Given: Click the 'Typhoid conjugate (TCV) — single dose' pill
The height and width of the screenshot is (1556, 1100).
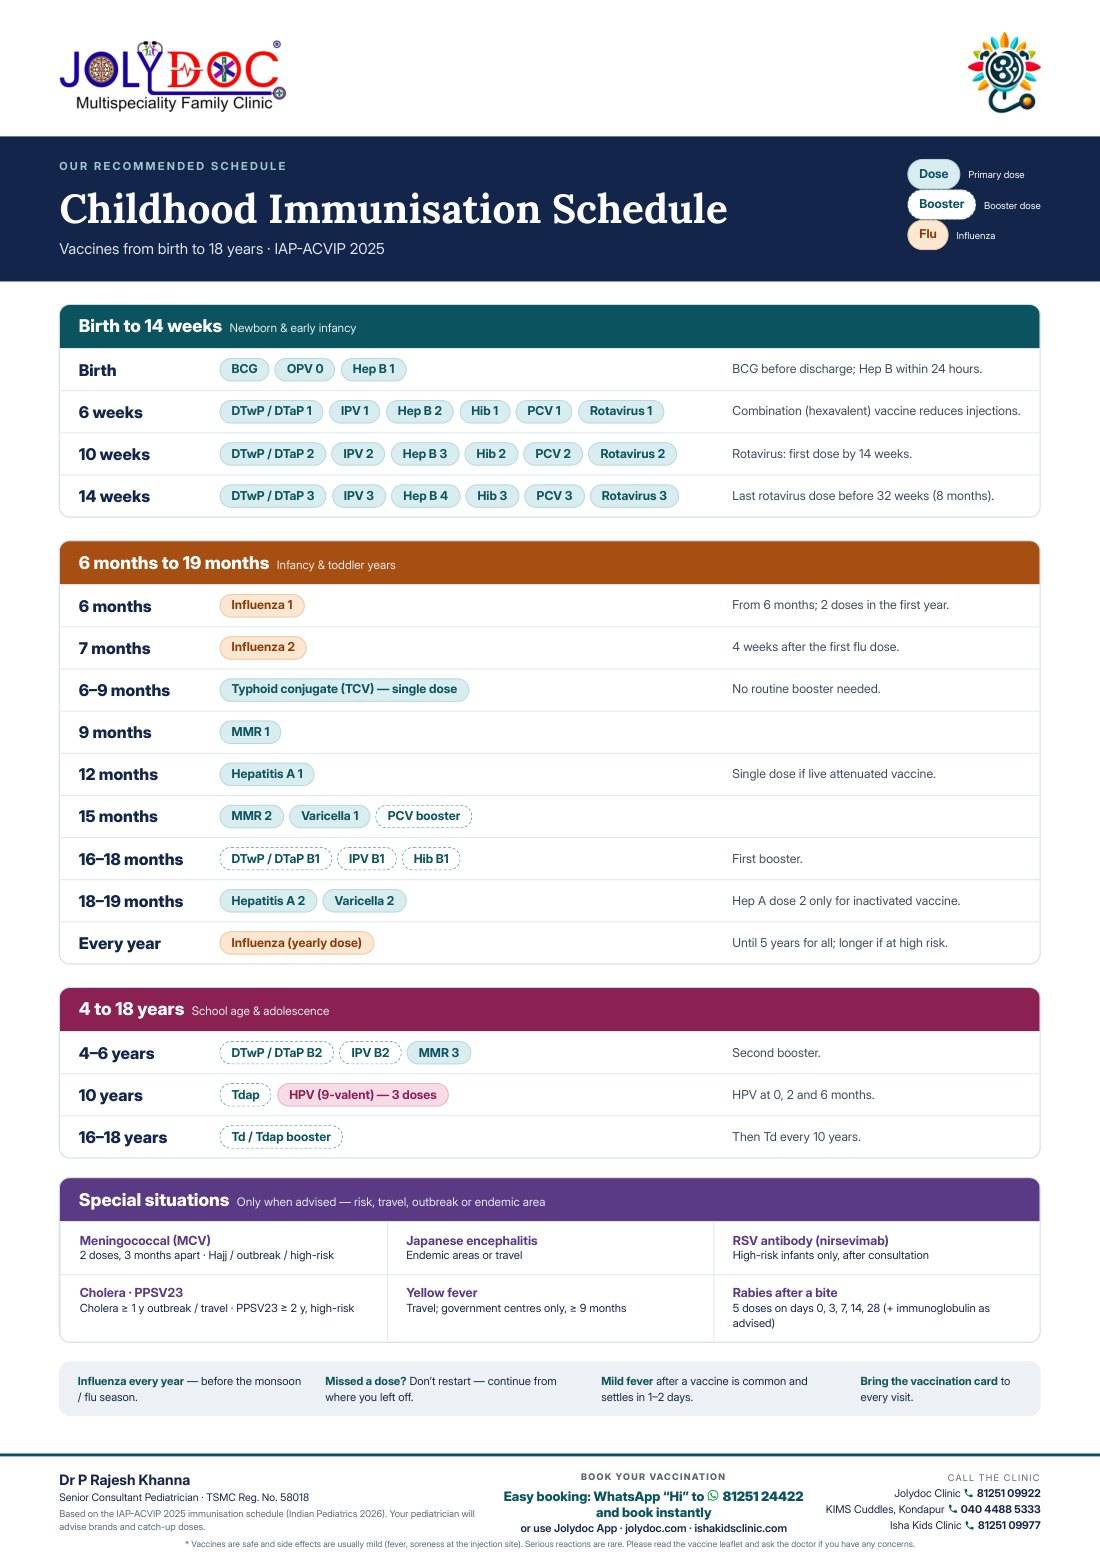Looking at the screenshot, I should [x=344, y=689].
